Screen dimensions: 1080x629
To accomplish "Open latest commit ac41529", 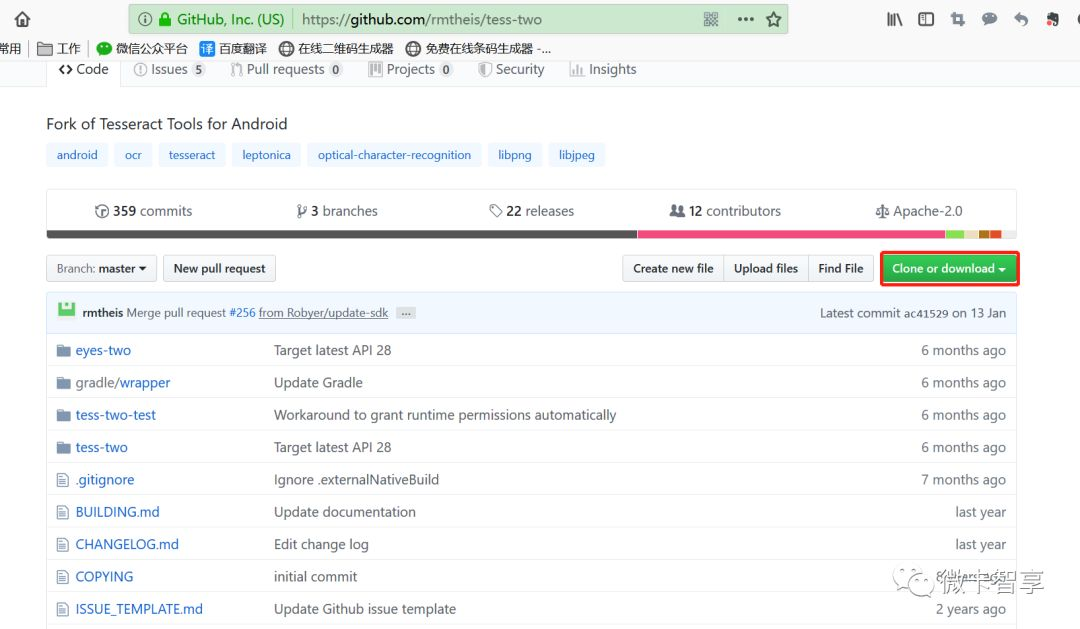I will (x=926, y=313).
